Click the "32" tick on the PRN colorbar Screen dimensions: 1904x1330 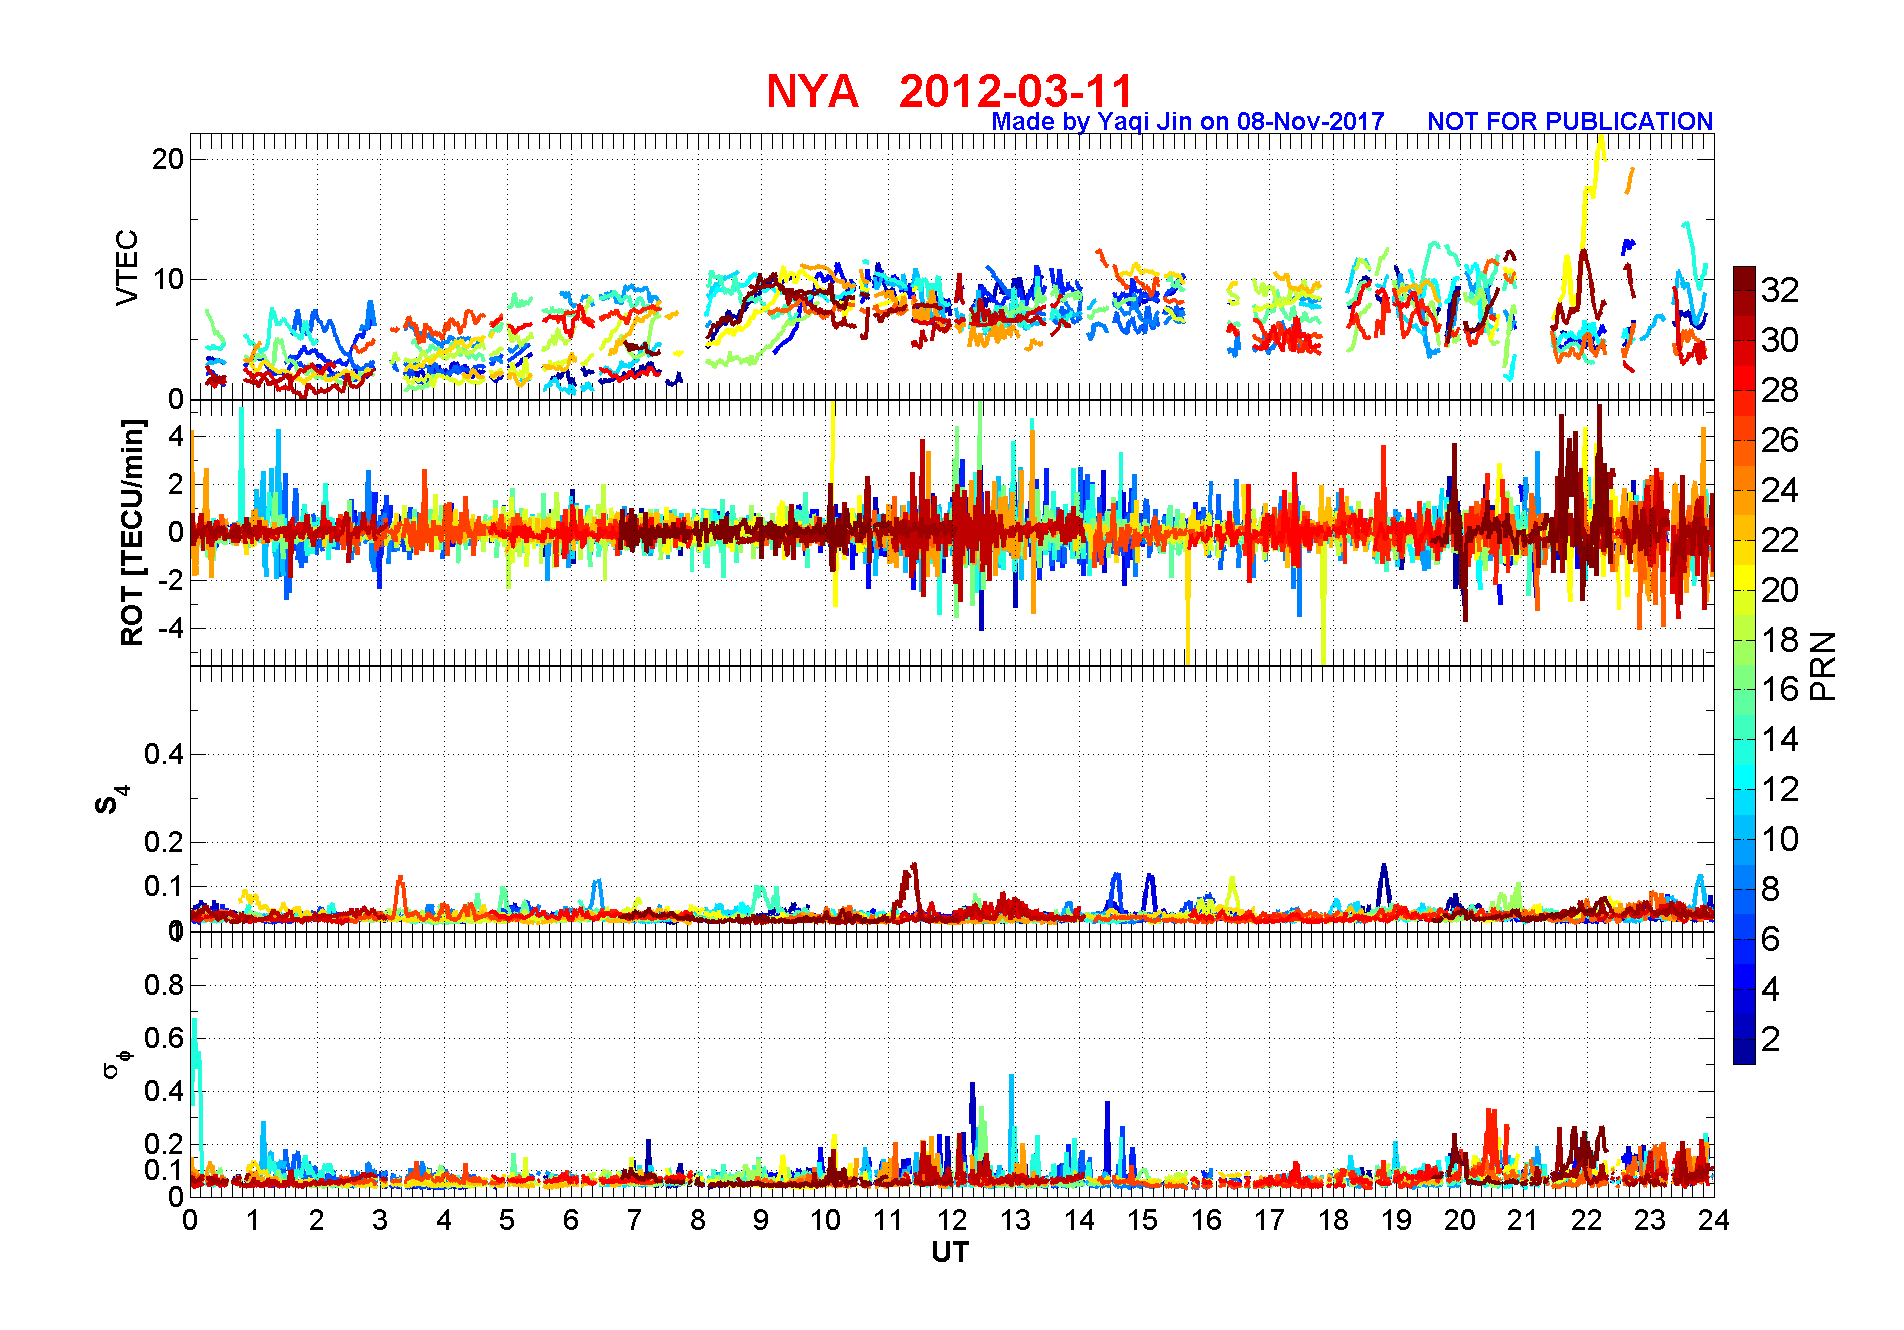pos(1780,290)
